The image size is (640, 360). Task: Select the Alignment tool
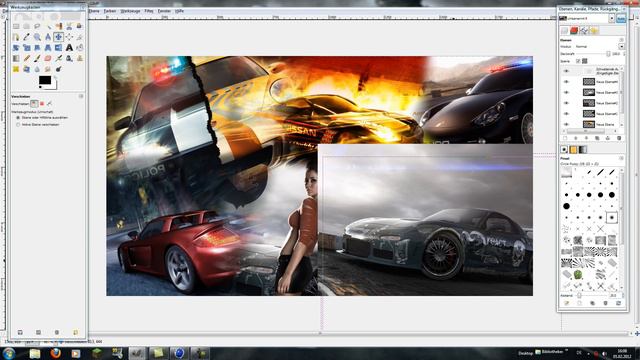tap(69, 37)
